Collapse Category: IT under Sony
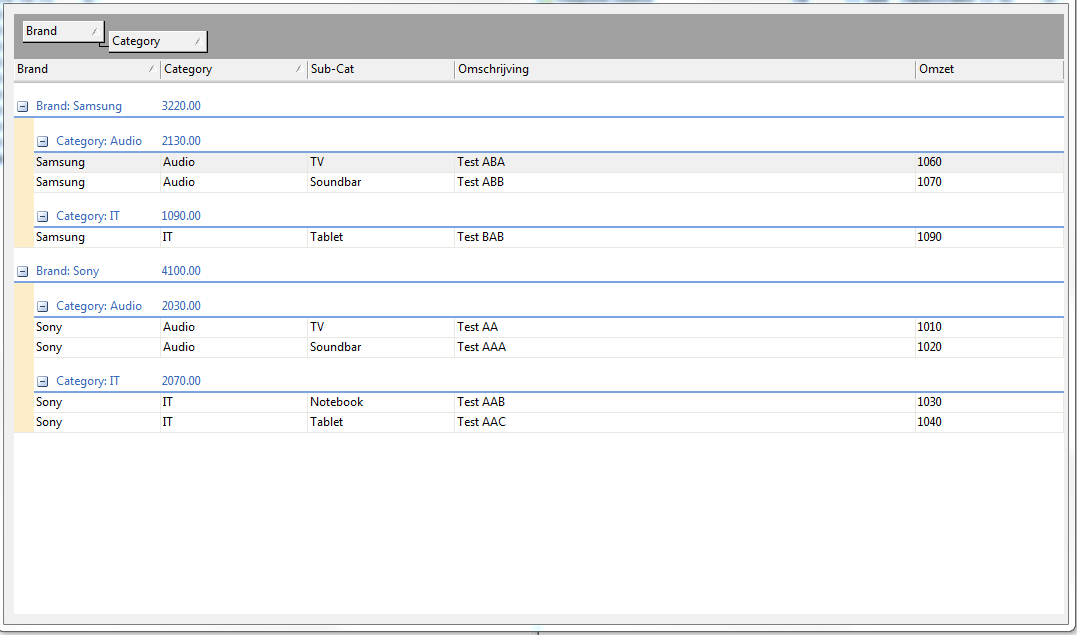Viewport: 1077px width, 635px height. pos(43,381)
